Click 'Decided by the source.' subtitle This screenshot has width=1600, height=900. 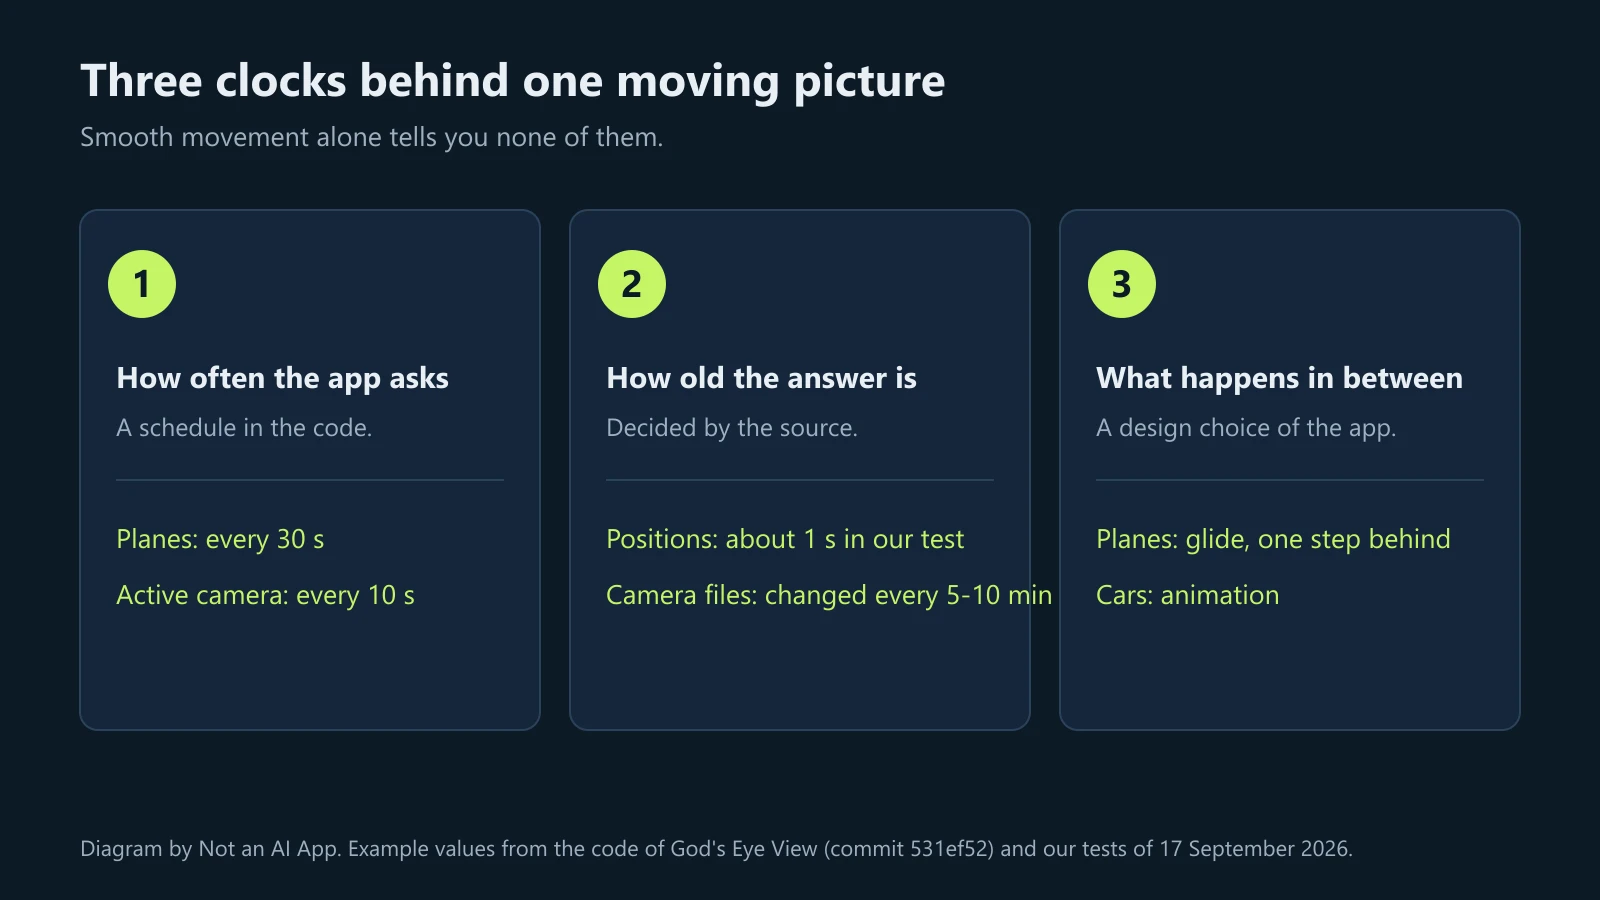(x=732, y=428)
